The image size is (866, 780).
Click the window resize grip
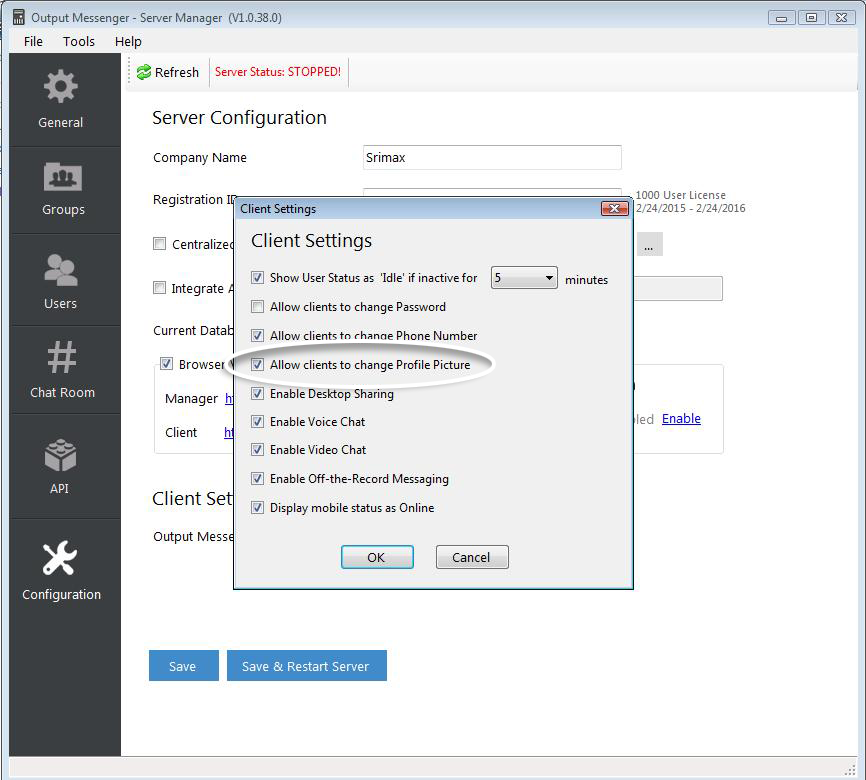pos(850,770)
